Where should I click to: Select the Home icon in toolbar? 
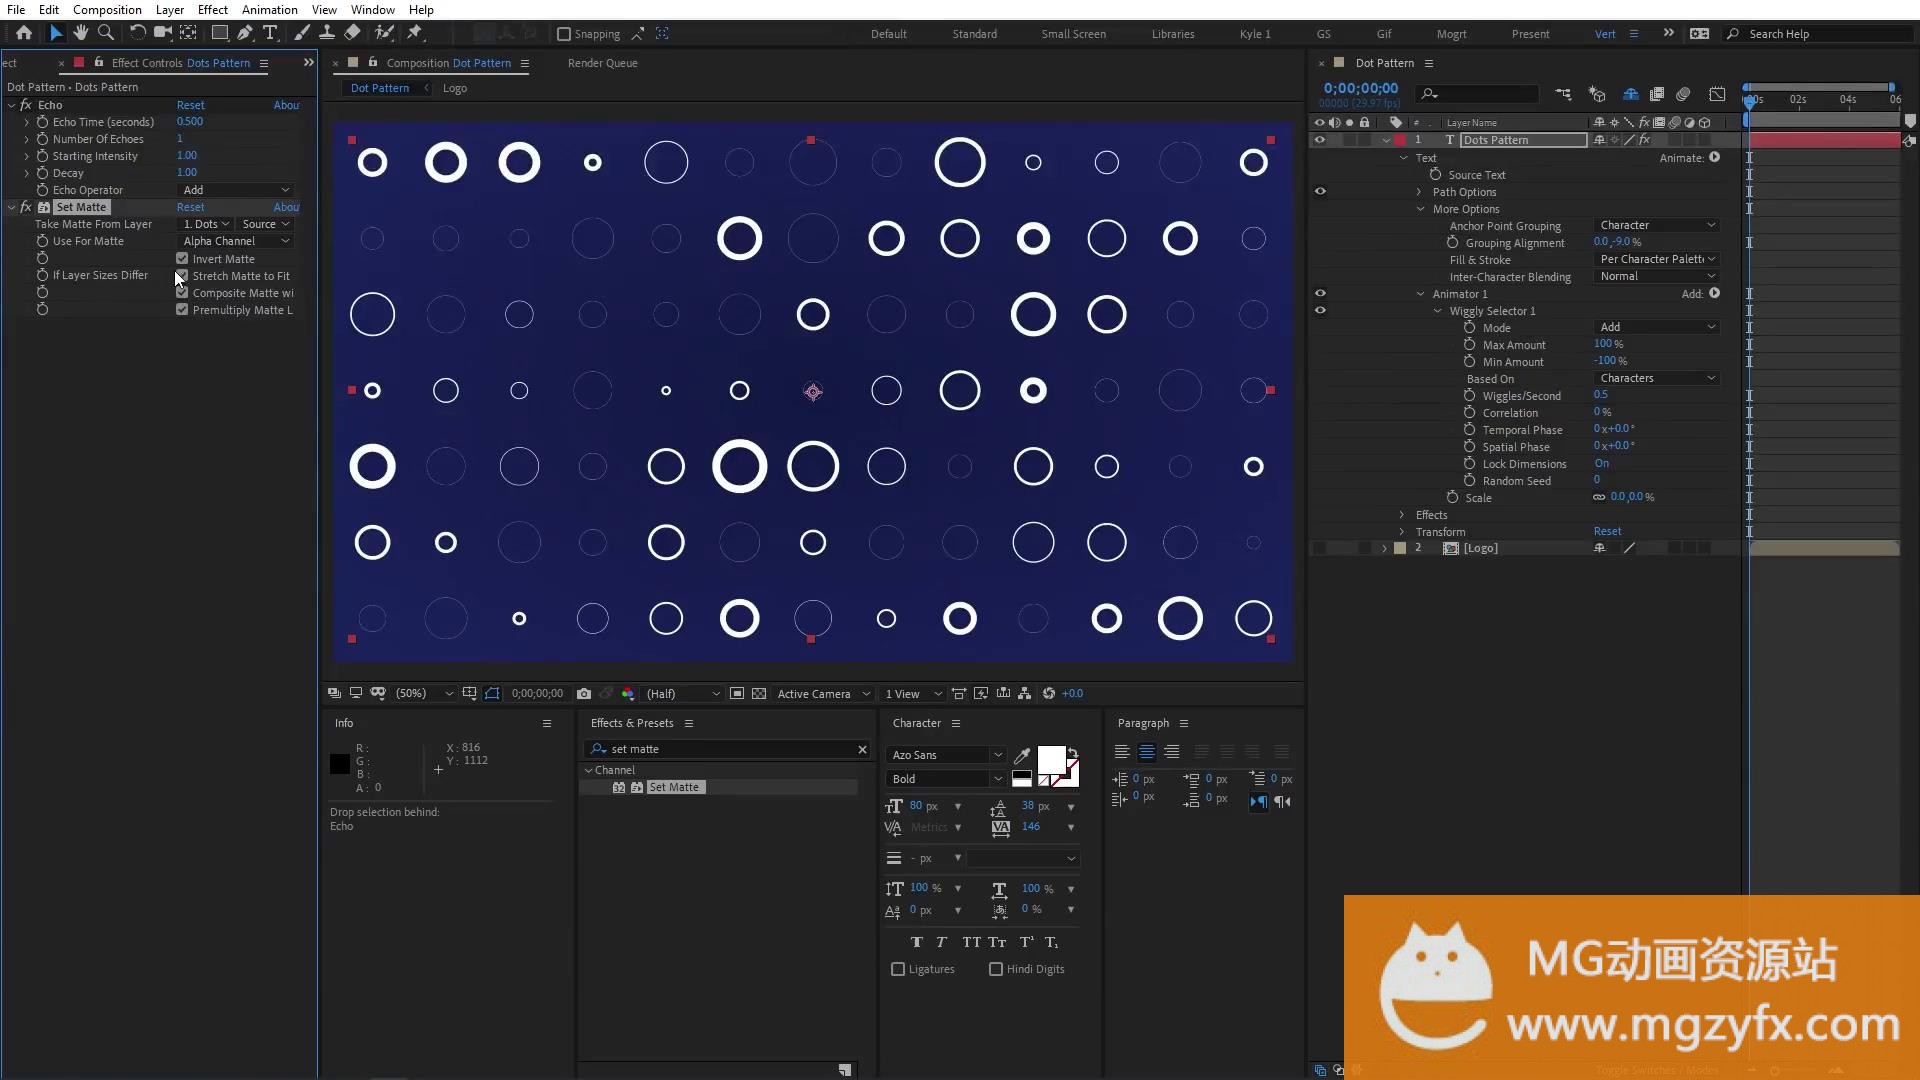click(x=24, y=33)
